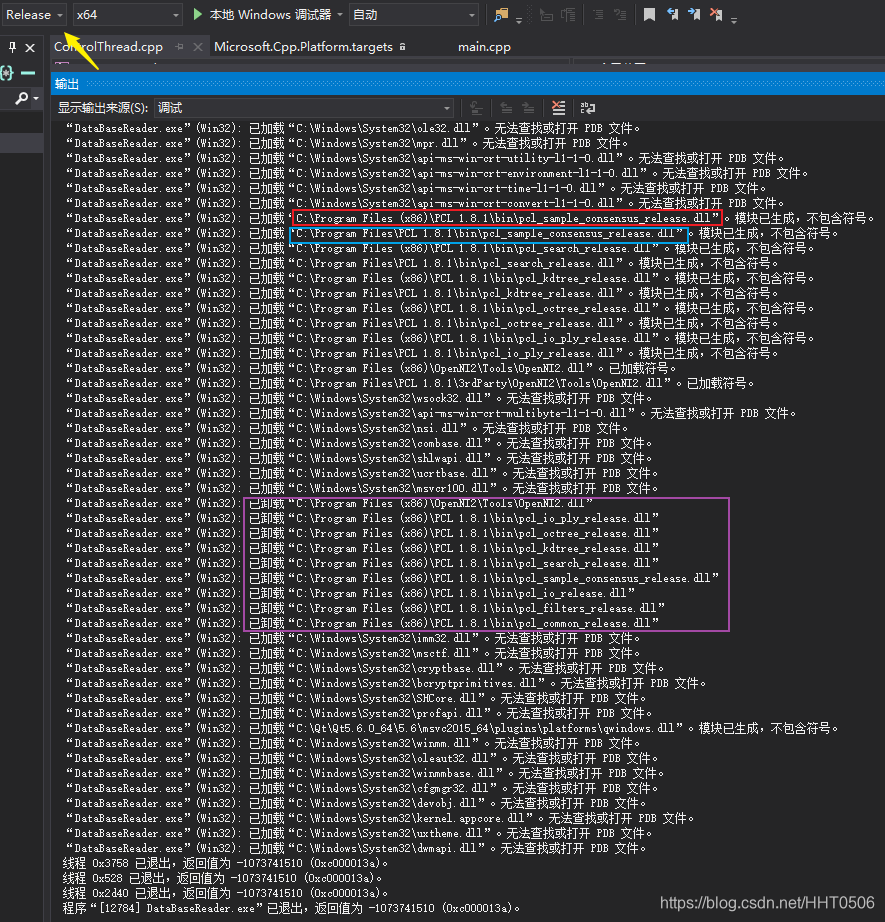Click the braces icon in left panel
This screenshot has width=885, height=922.
7,73
